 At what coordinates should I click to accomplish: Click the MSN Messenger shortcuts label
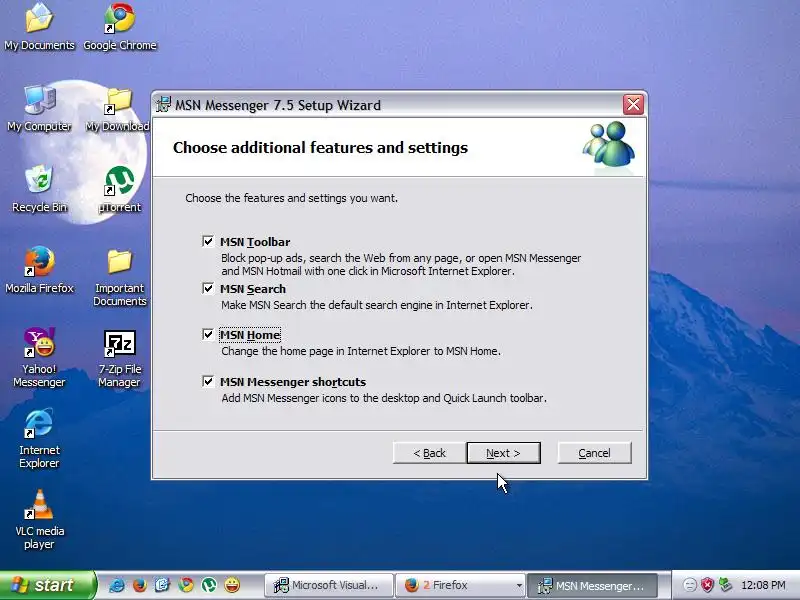pos(293,382)
